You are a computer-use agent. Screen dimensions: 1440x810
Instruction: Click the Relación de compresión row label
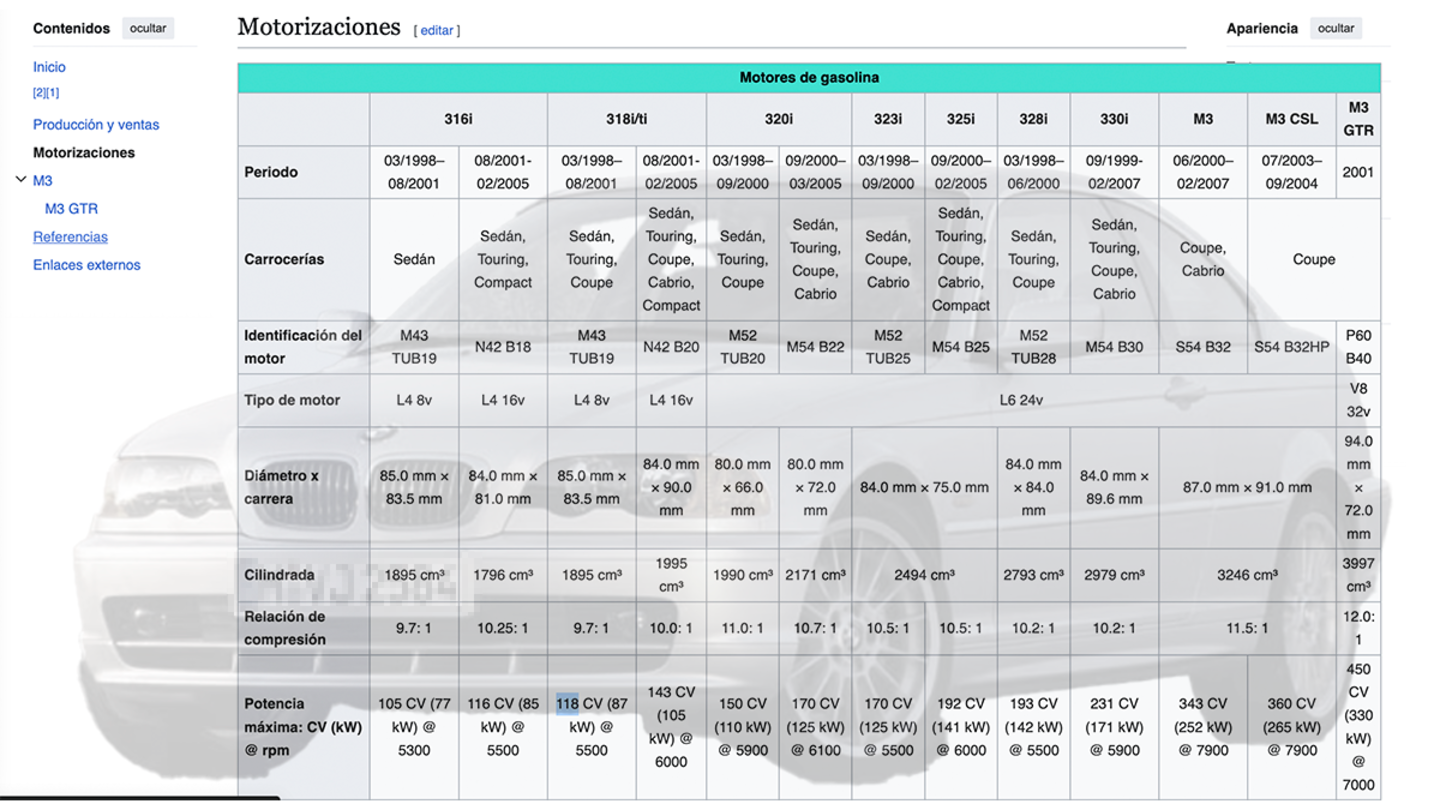(x=304, y=628)
